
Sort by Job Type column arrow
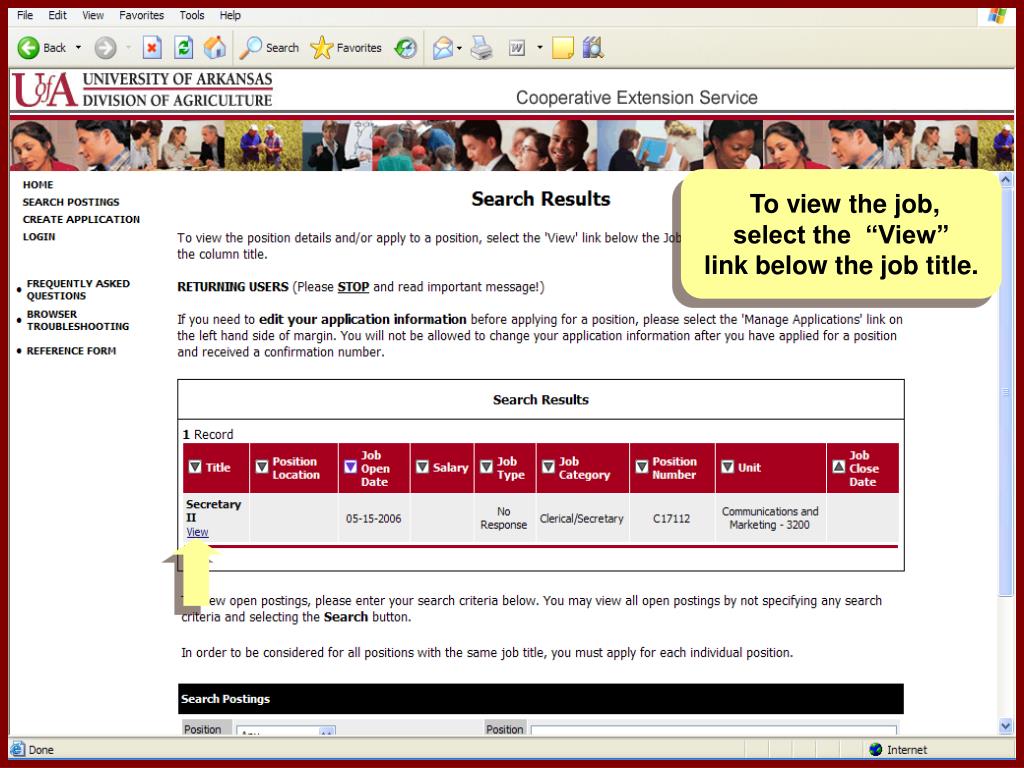486,467
